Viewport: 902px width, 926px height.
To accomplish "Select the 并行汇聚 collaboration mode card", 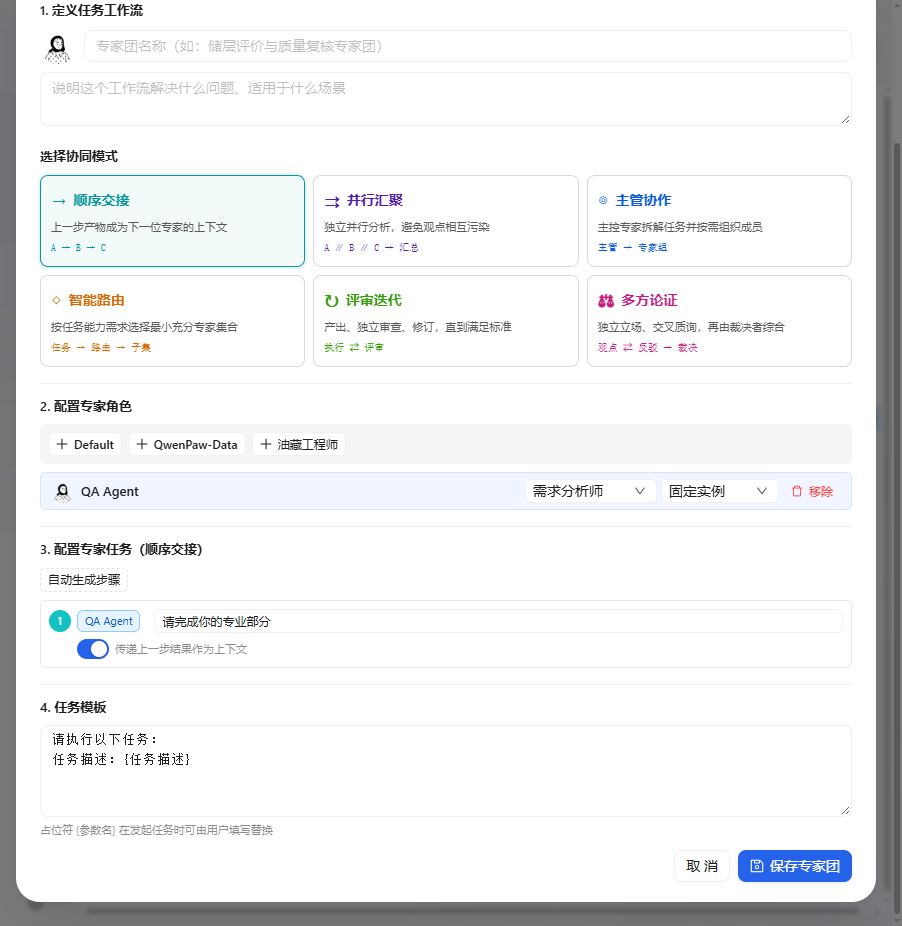I will point(445,221).
